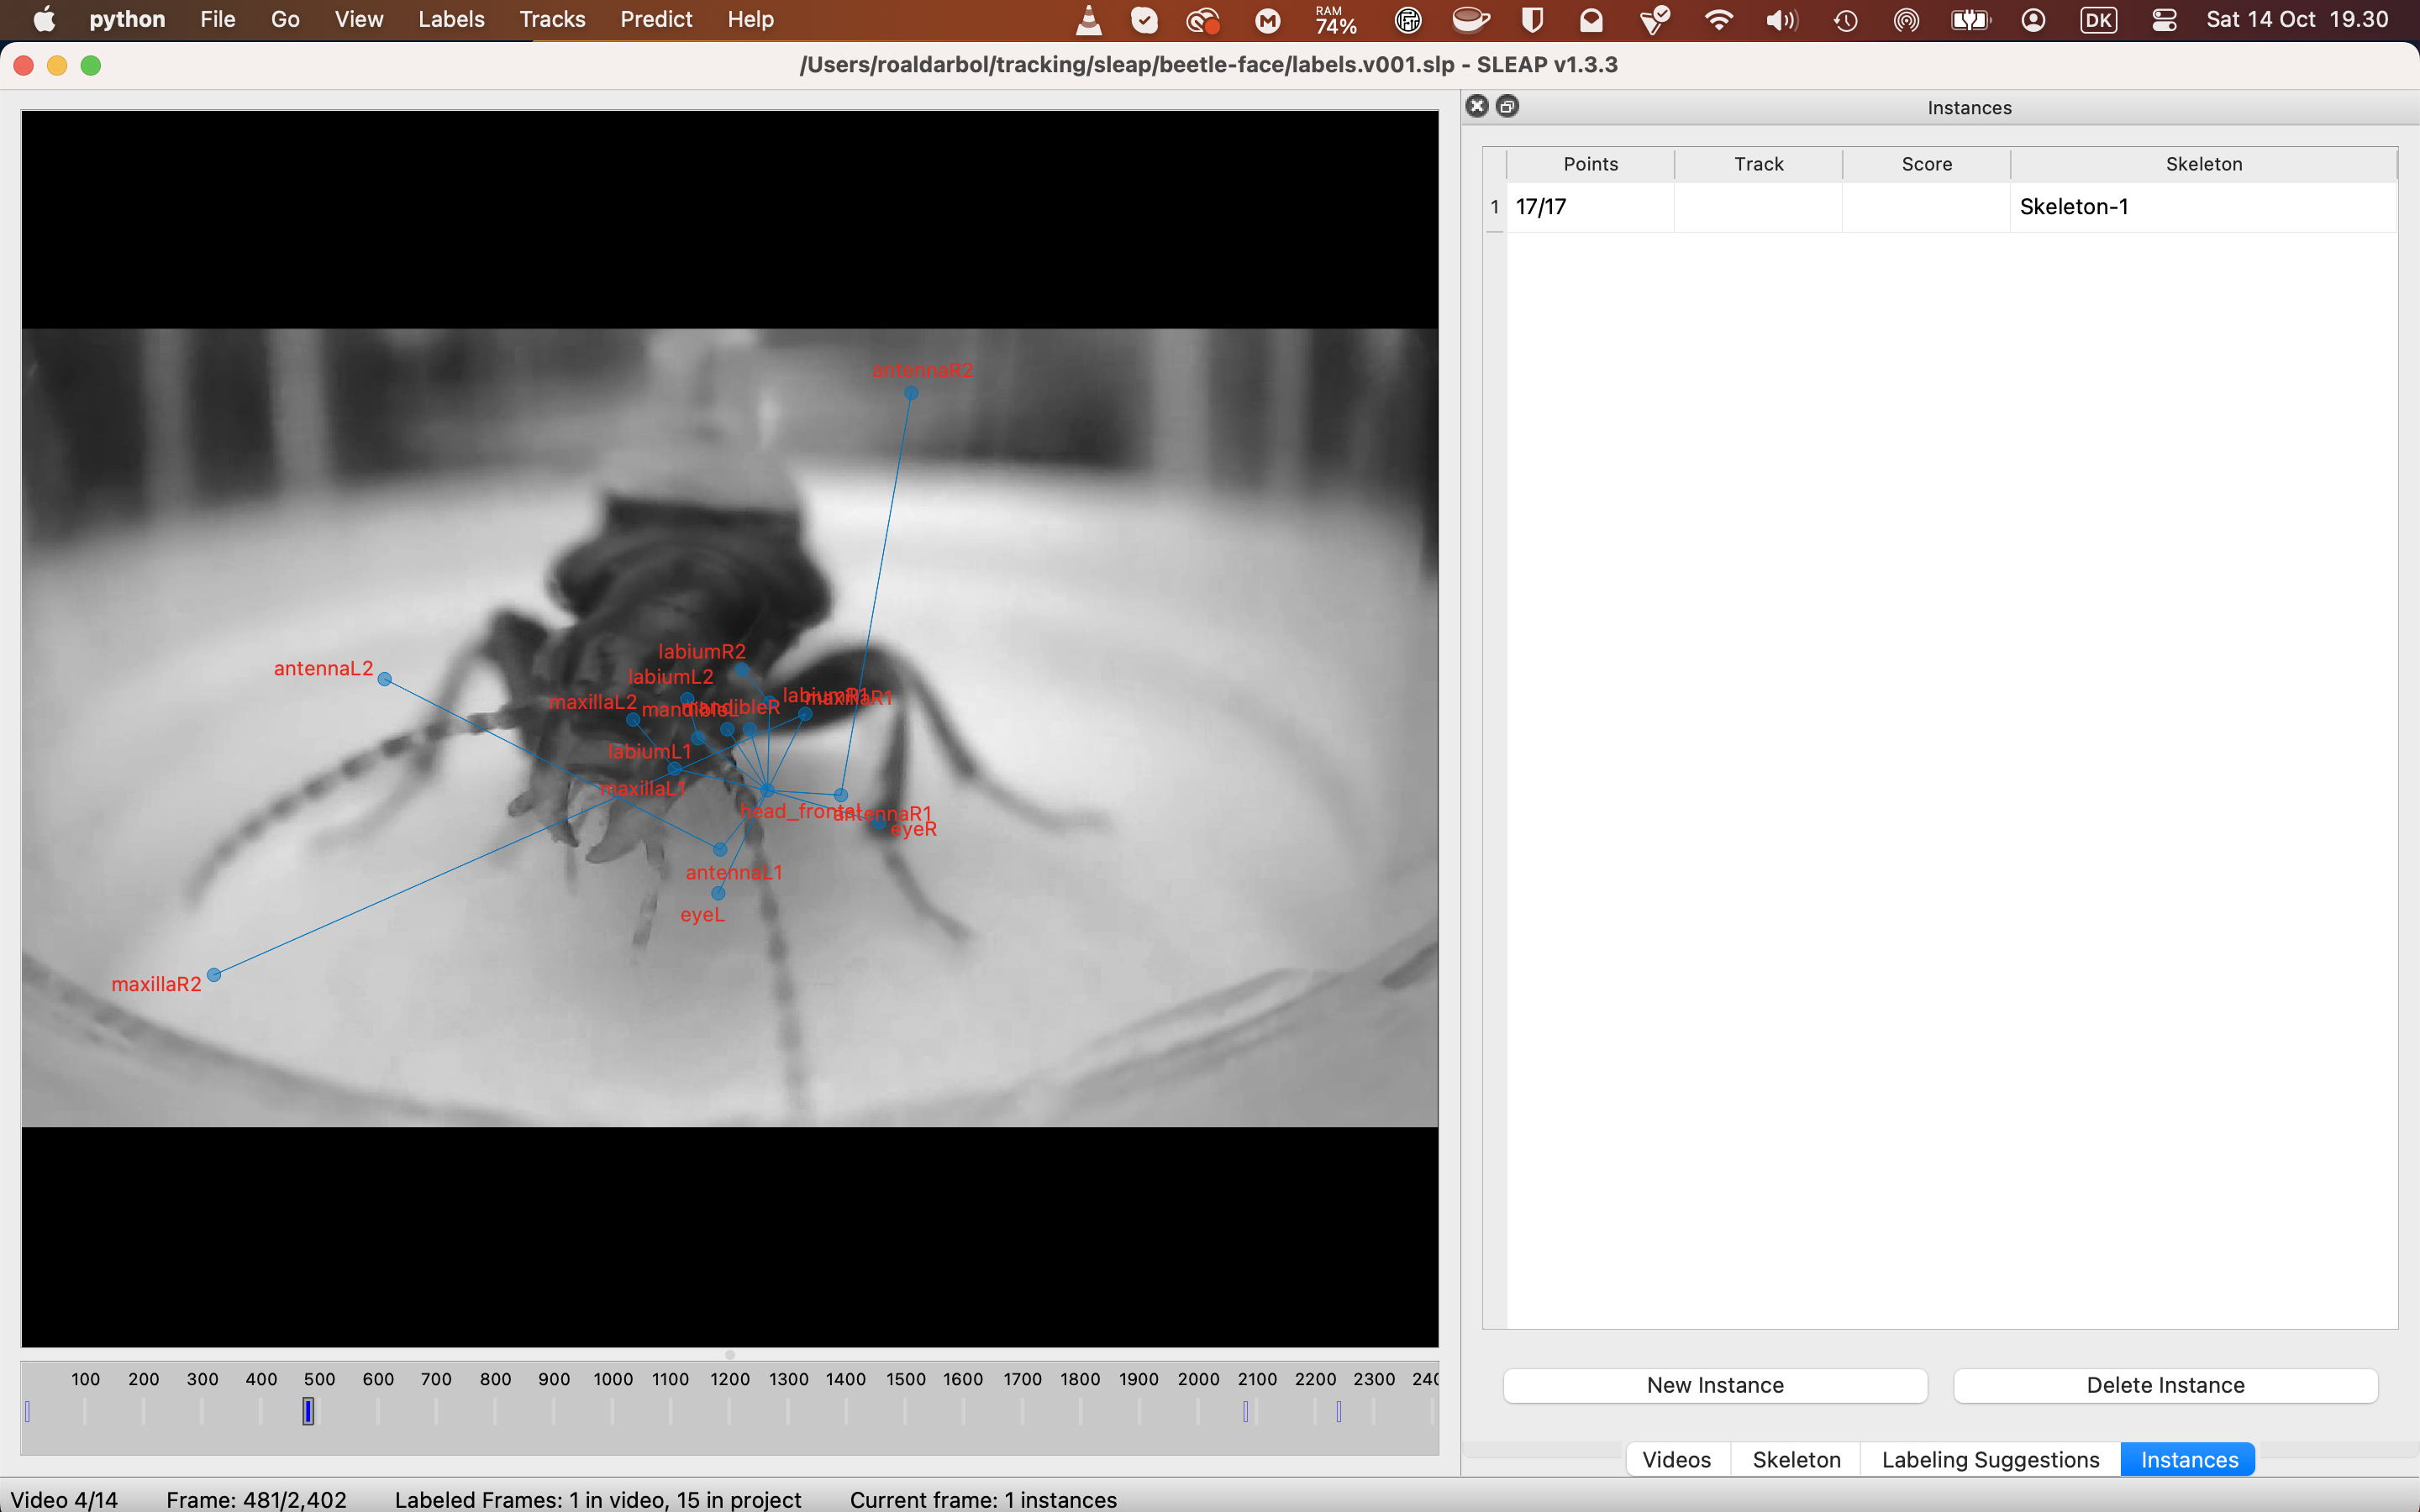Open the Go menu
Screen dimensions: 2420x1512
pyautogui.click(x=285, y=19)
